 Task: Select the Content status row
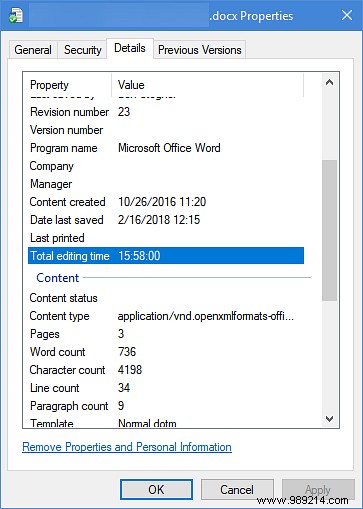pyautogui.click(x=166, y=298)
